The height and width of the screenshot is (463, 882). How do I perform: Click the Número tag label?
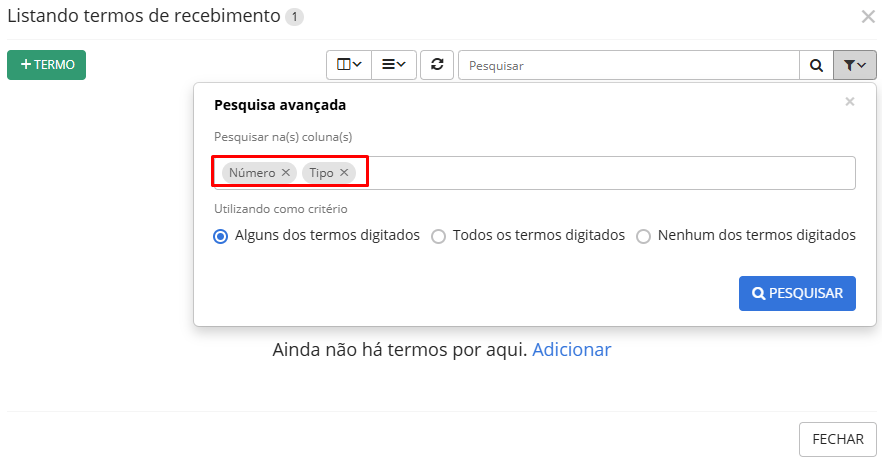coord(252,173)
